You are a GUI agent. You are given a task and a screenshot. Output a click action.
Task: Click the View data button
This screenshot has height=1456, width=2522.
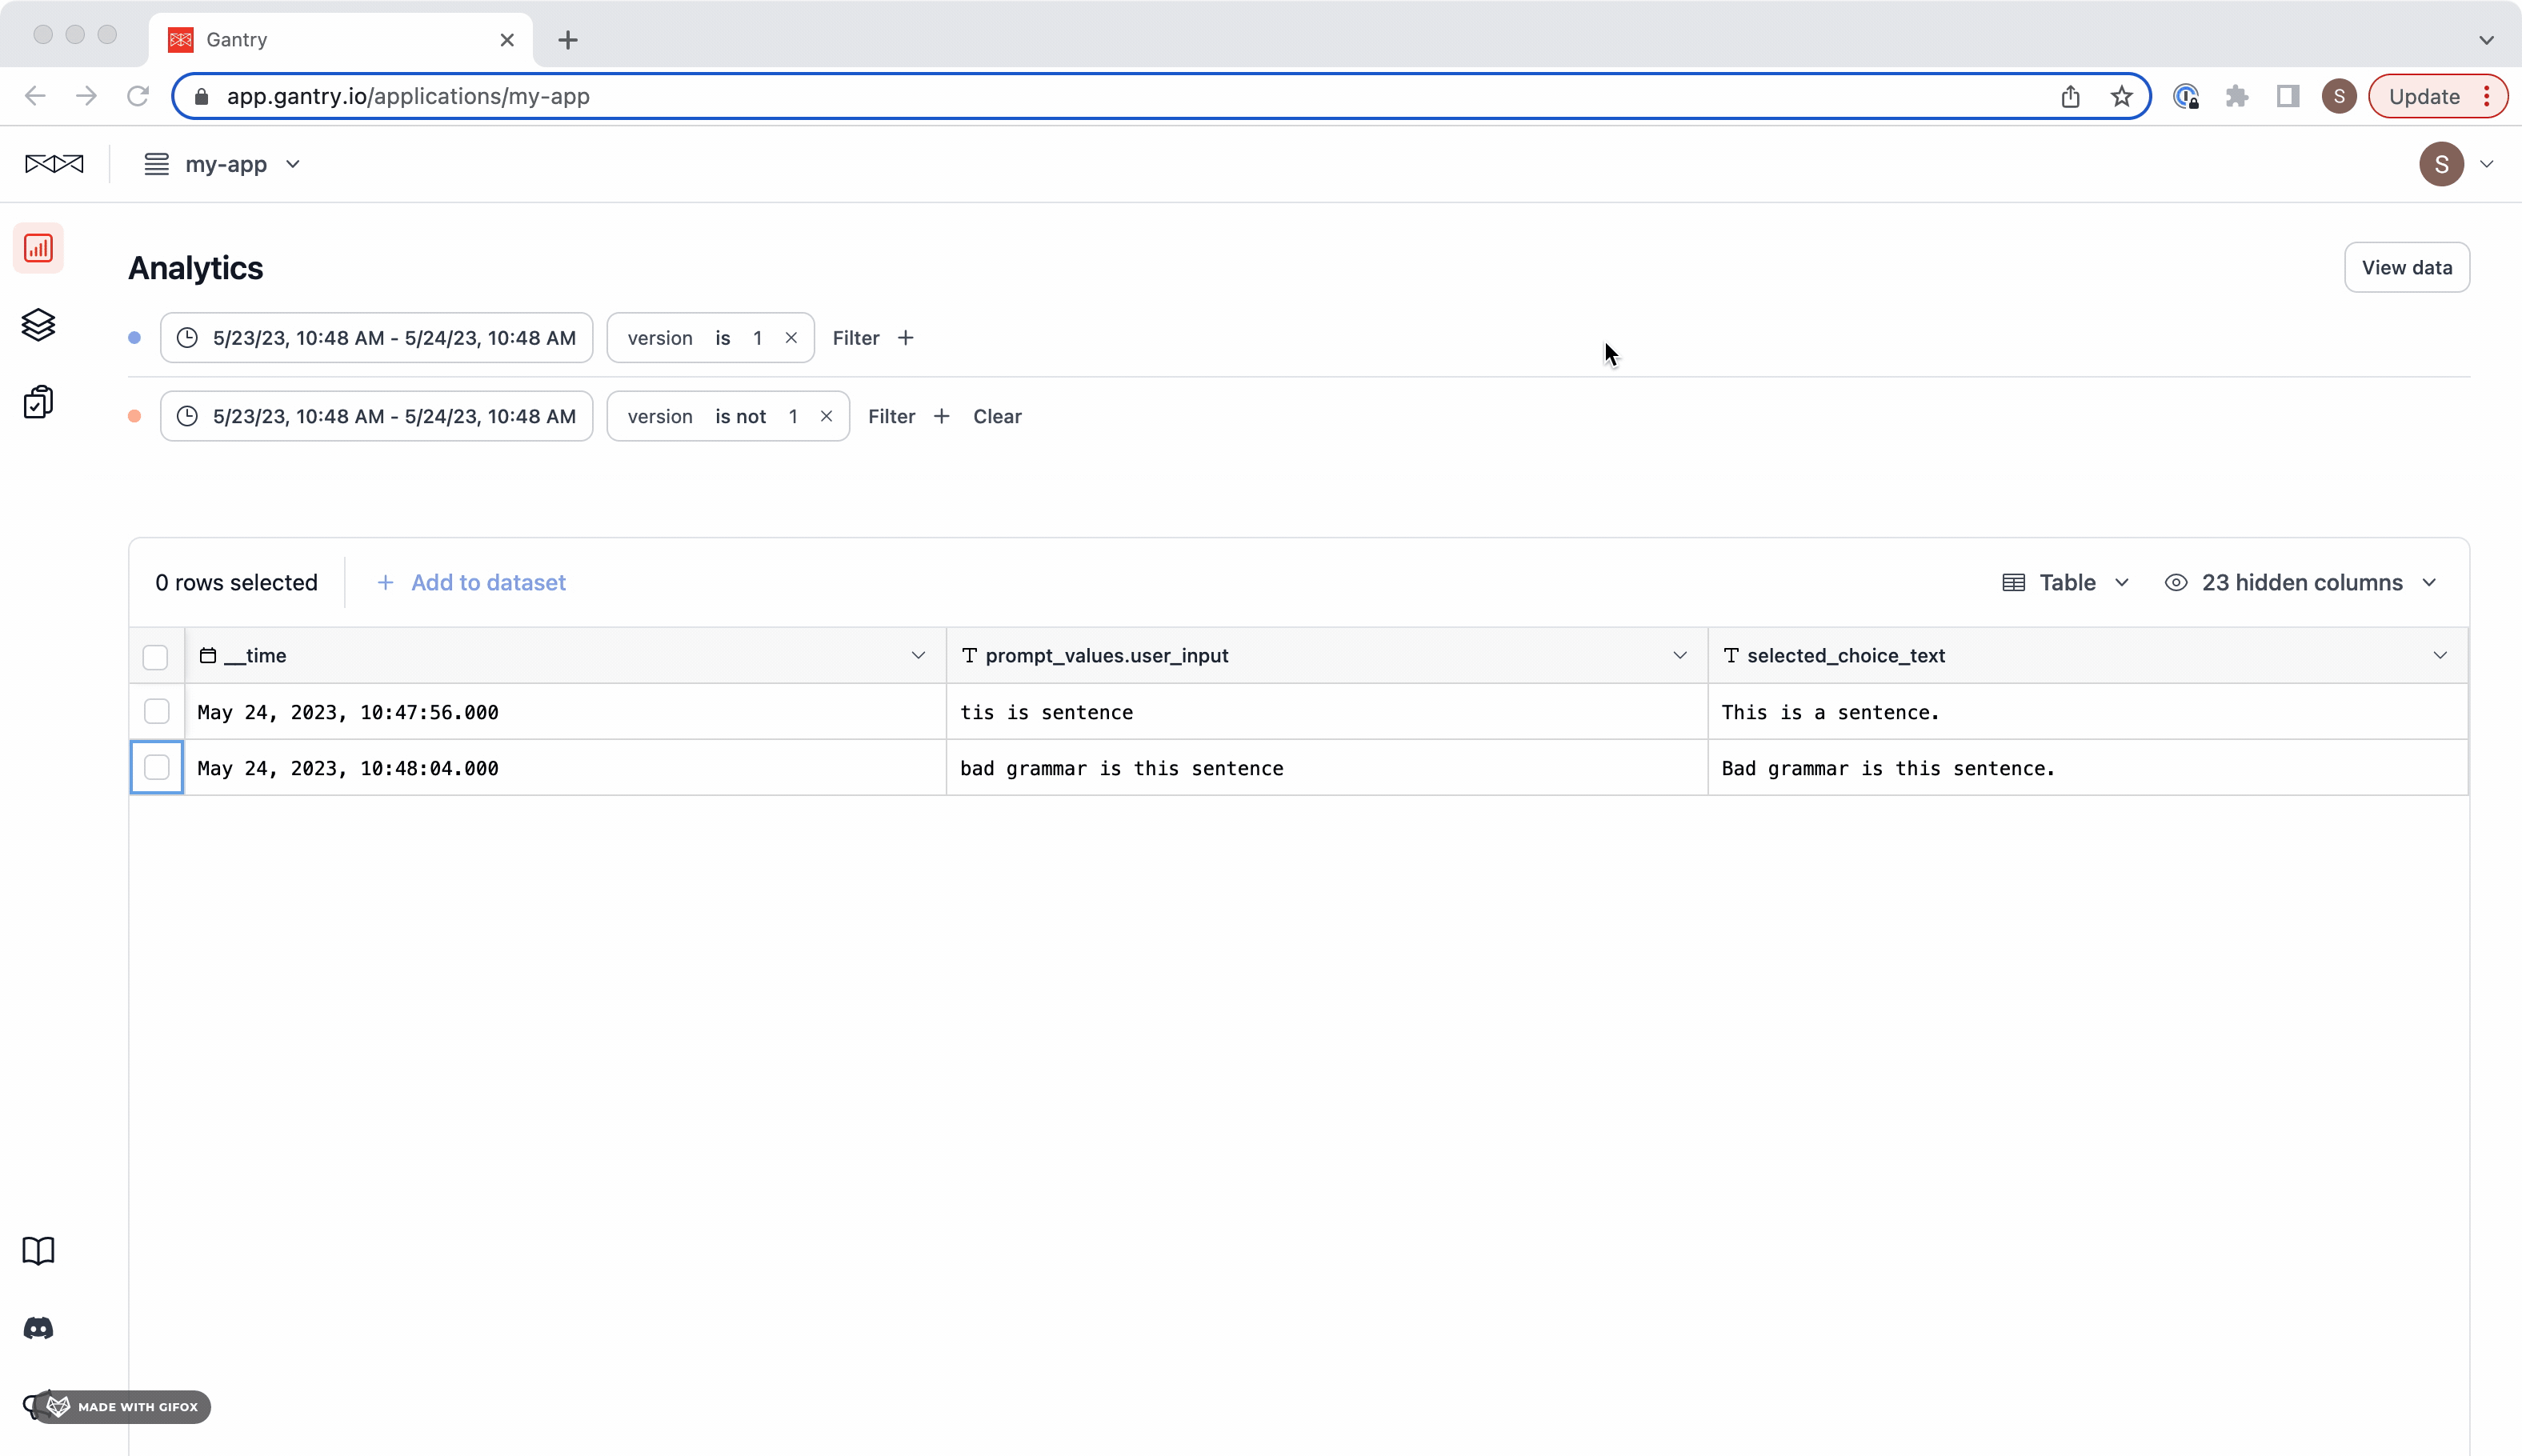tap(2406, 267)
